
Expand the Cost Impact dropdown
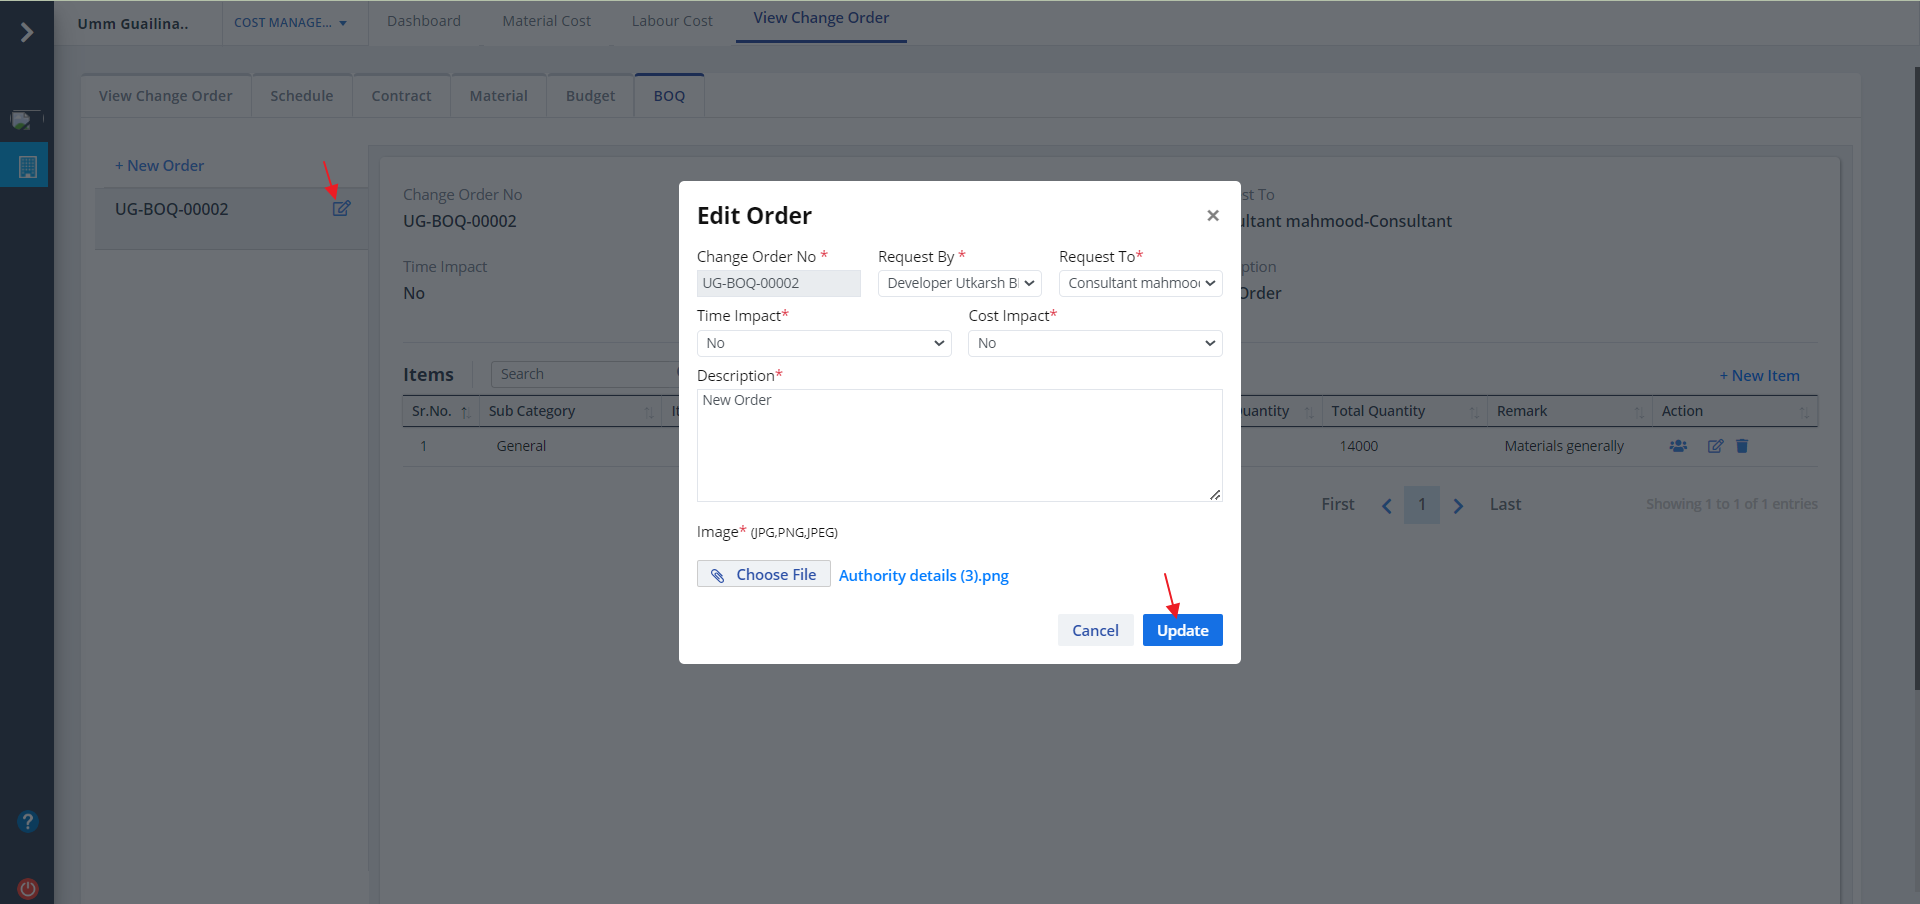point(1094,343)
